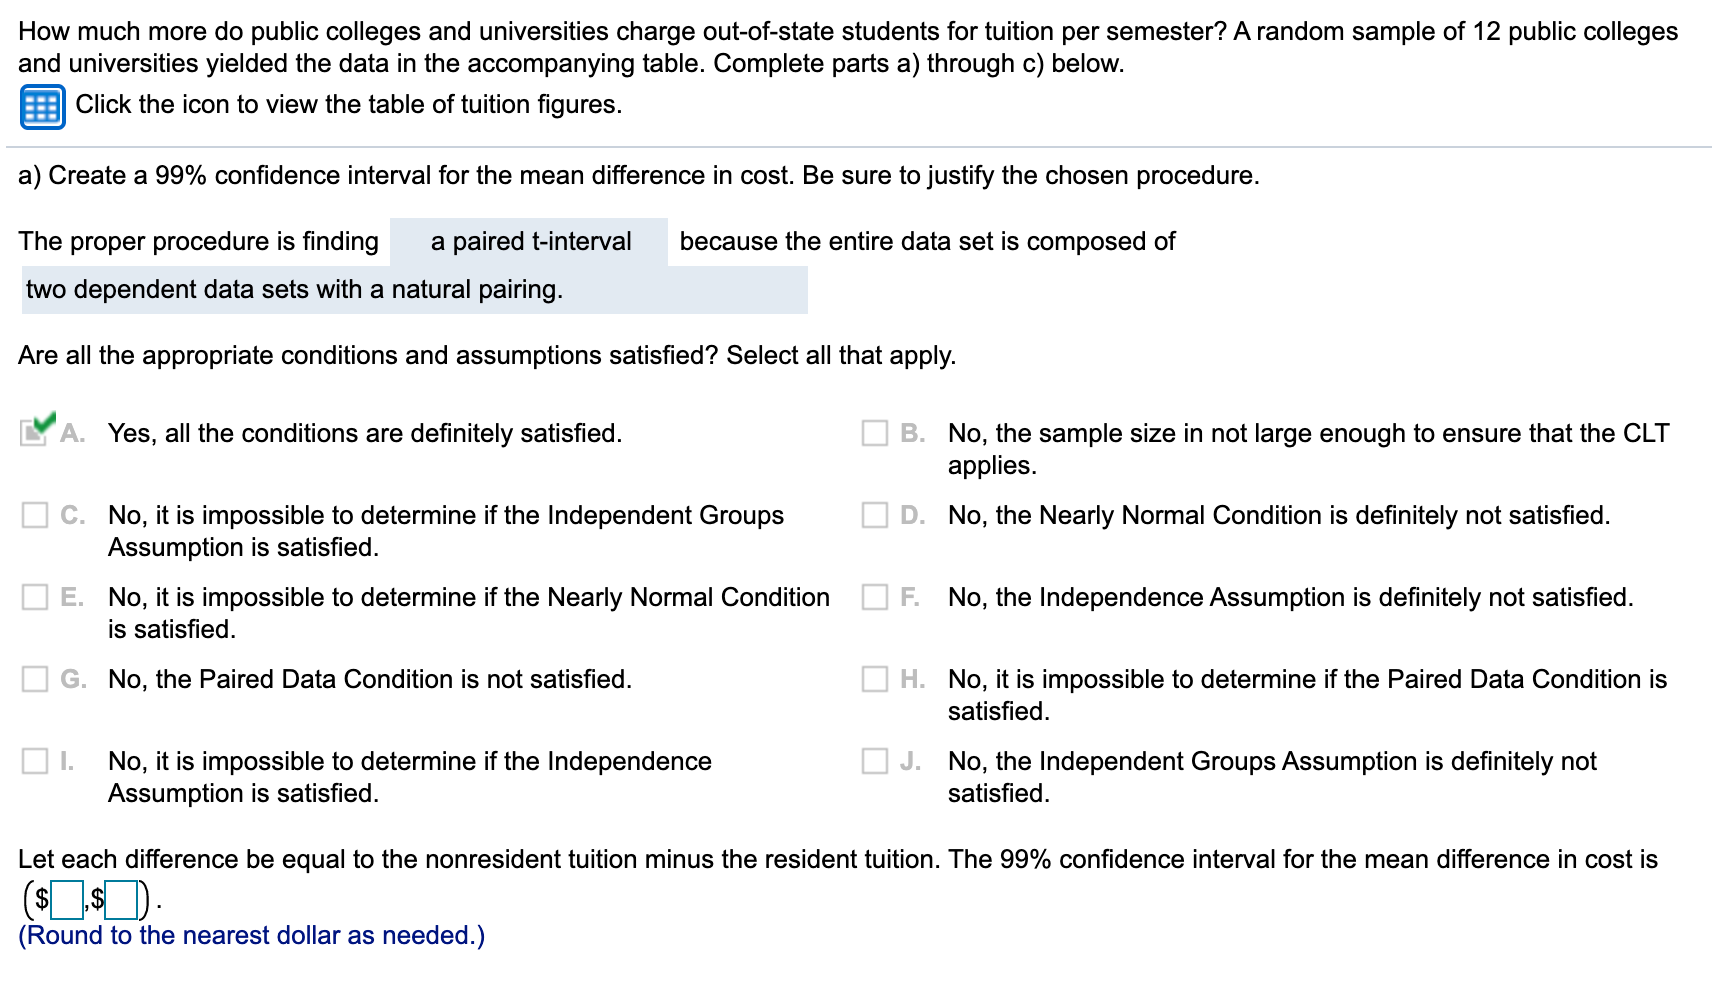Click the lower bound dollar input box
The height and width of the screenshot is (994, 1724).
coord(66,901)
